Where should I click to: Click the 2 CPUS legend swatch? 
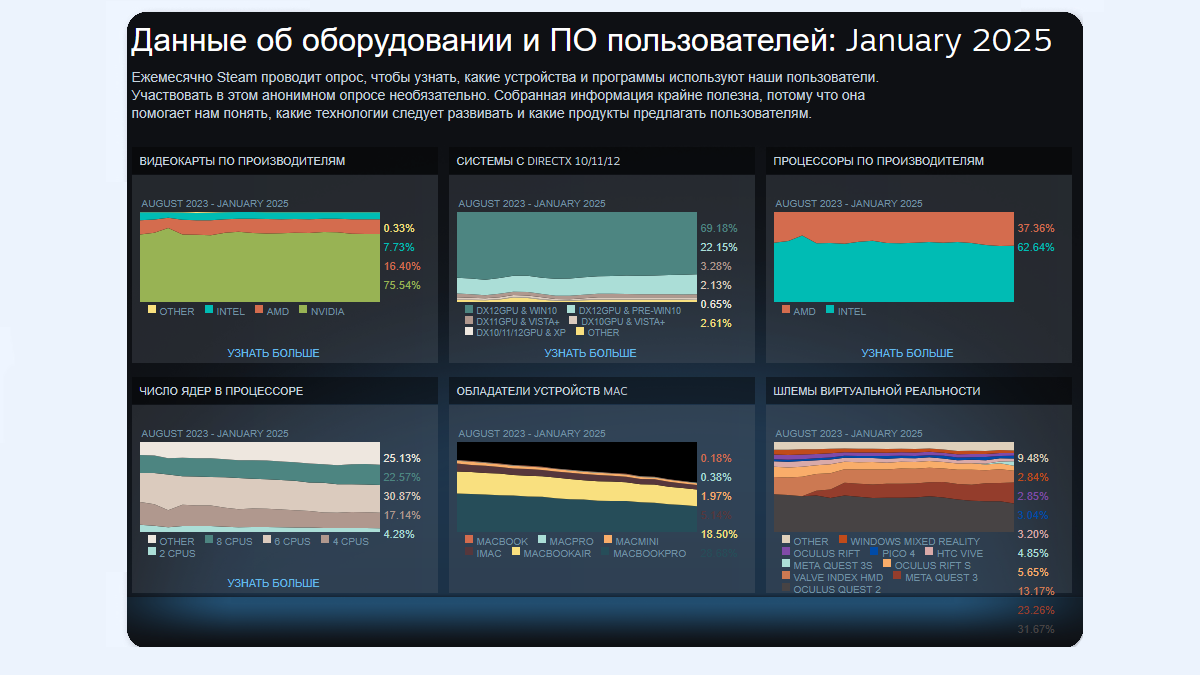pos(151,552)
